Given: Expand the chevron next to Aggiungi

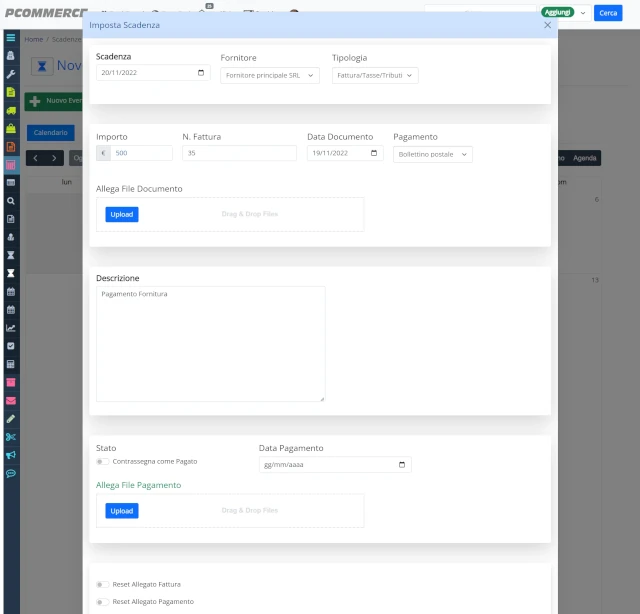Looking at the screenshot, I should point(583,13).
